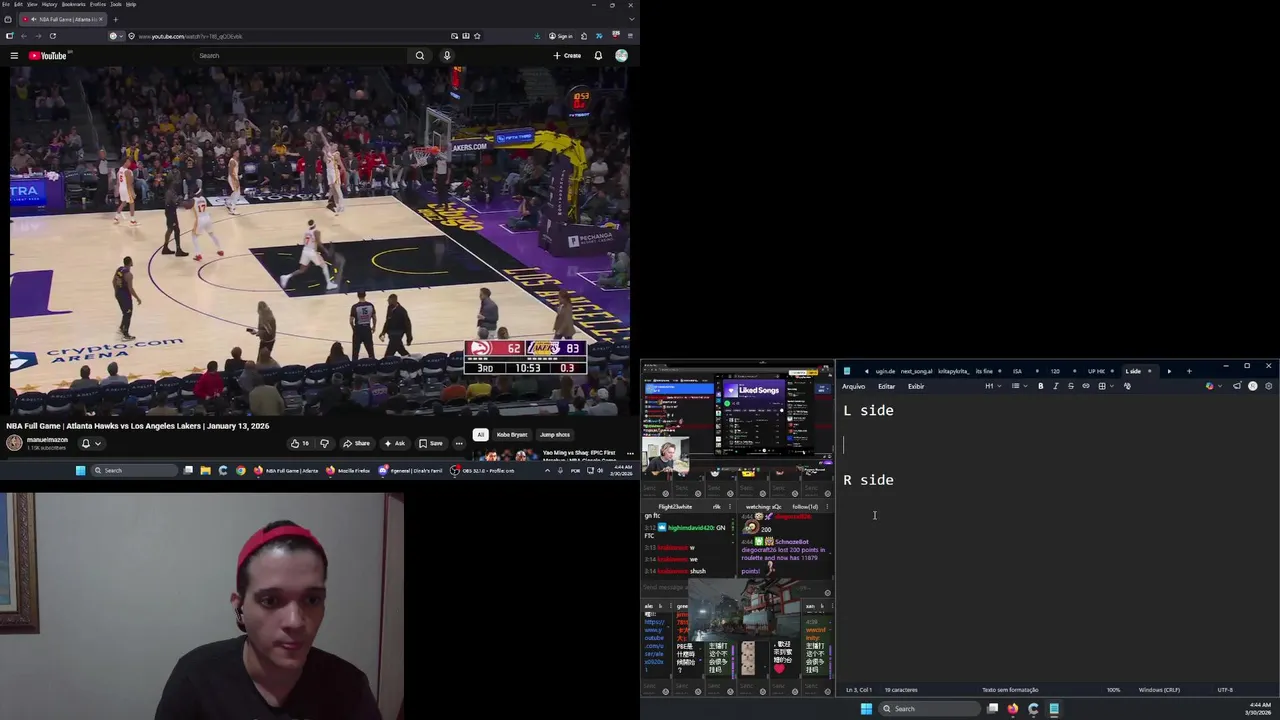Click the YouTube Create button
This screenshot has height=720, width=1280.
[x=567, y=56]
